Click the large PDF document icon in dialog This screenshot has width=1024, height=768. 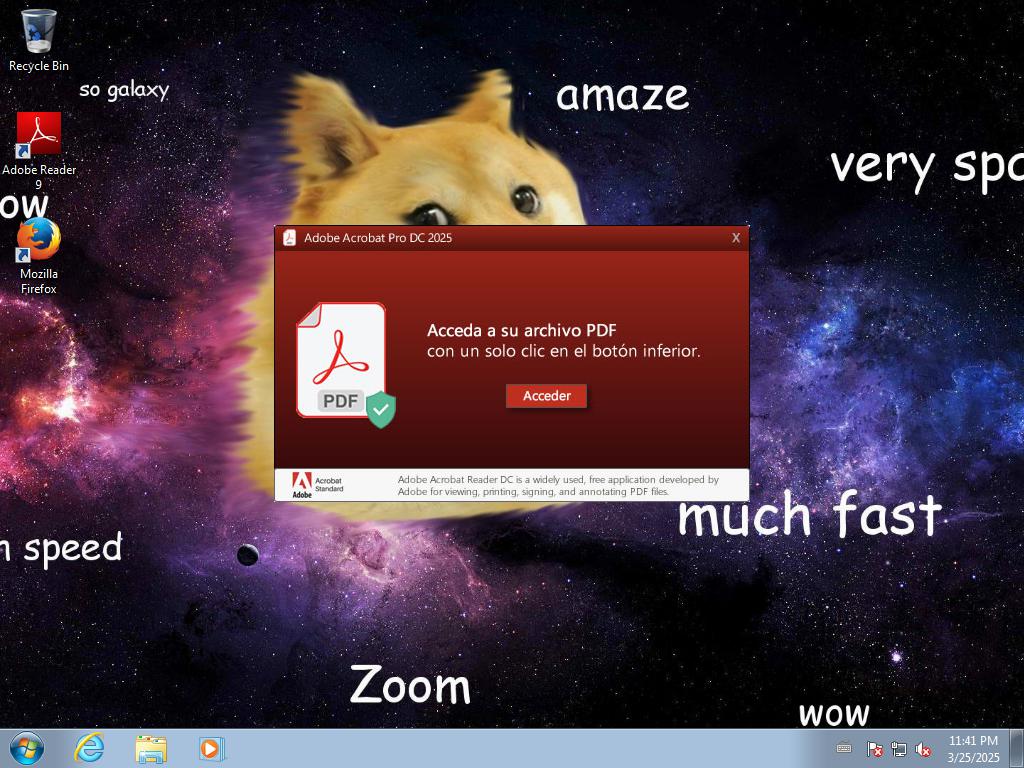coord(341,360)
